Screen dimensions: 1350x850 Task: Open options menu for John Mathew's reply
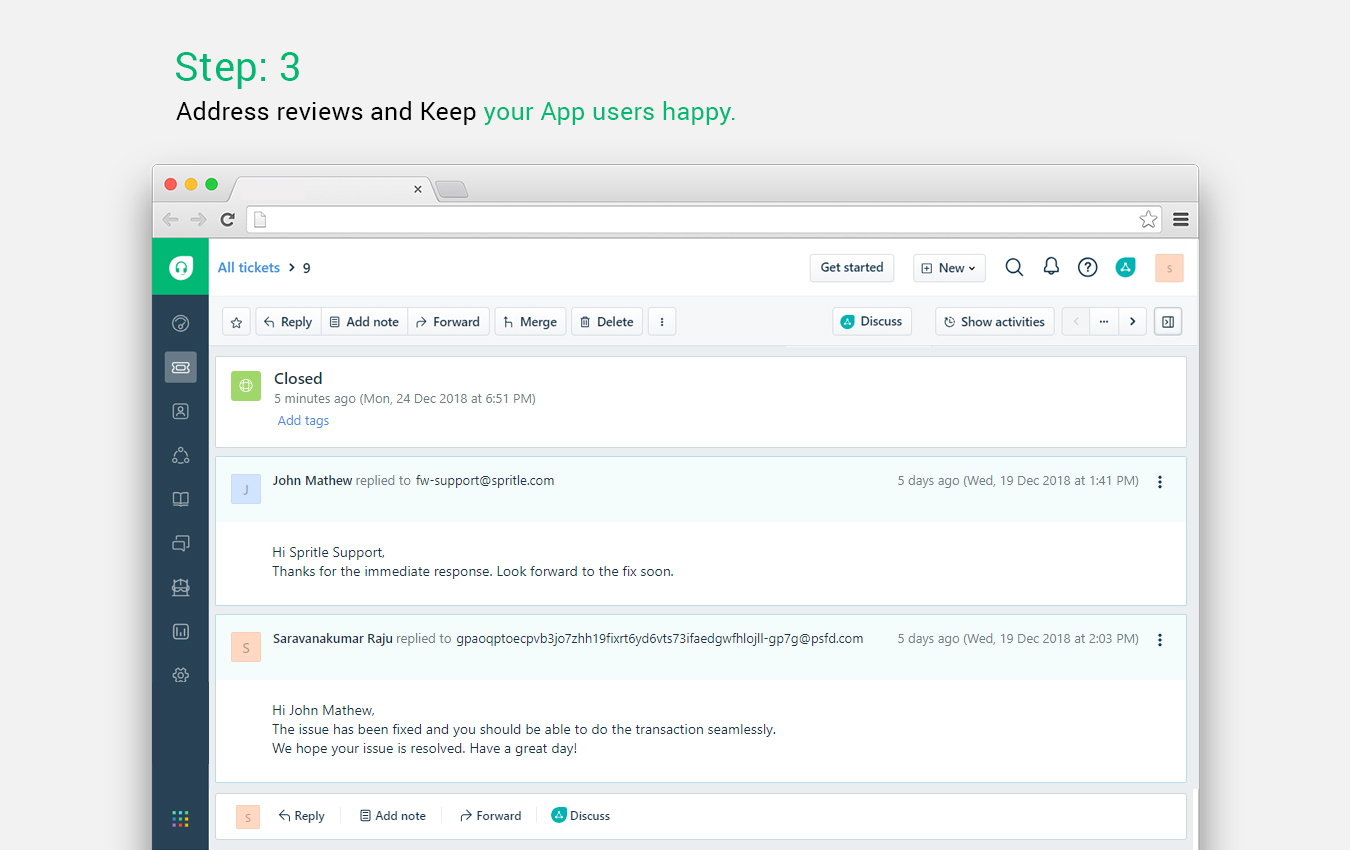tap(1160, 482)
